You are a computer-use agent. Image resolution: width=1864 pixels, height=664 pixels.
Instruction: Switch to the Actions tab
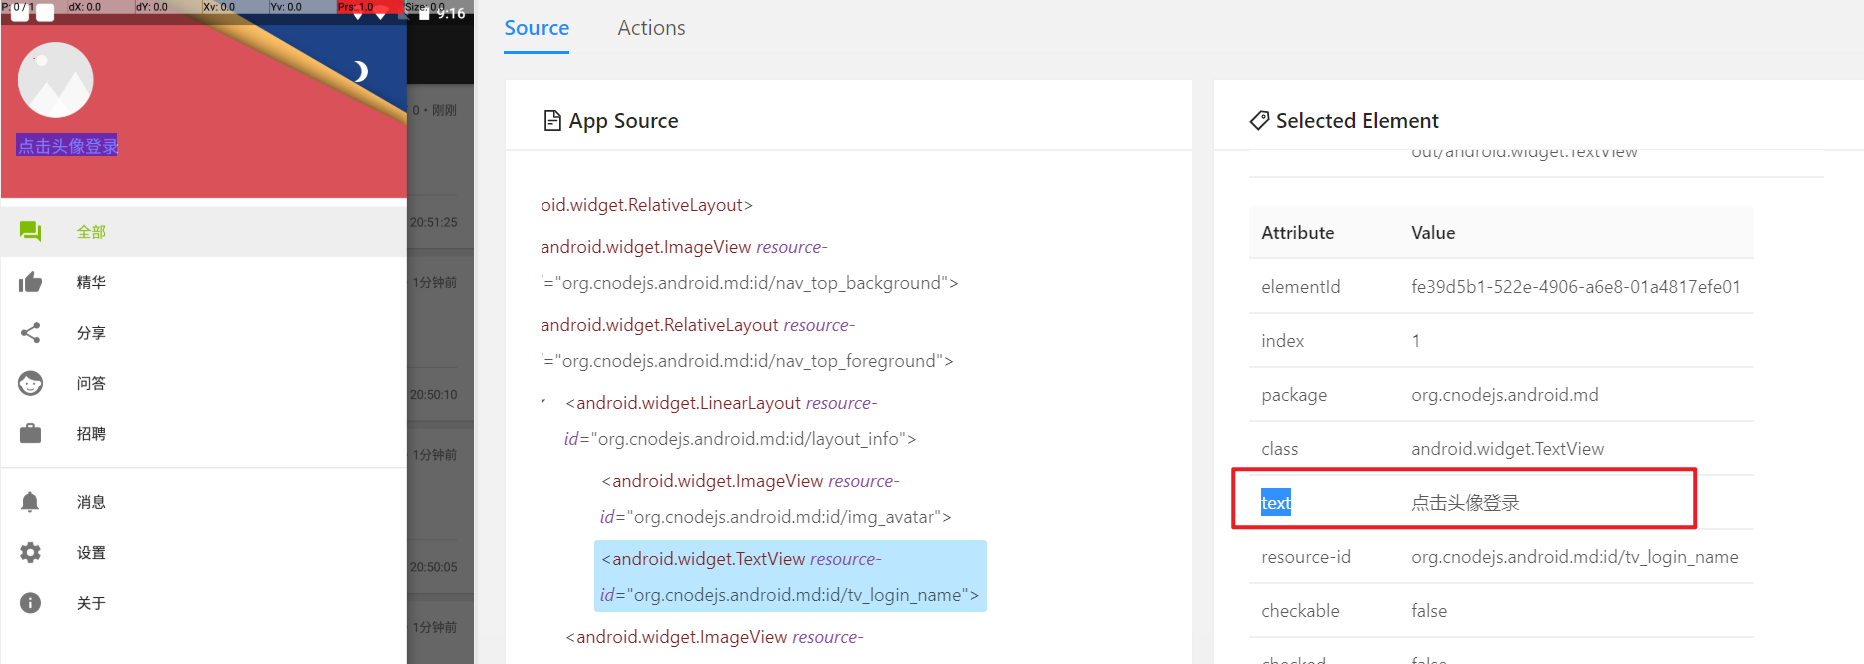[x=651, y=28]
